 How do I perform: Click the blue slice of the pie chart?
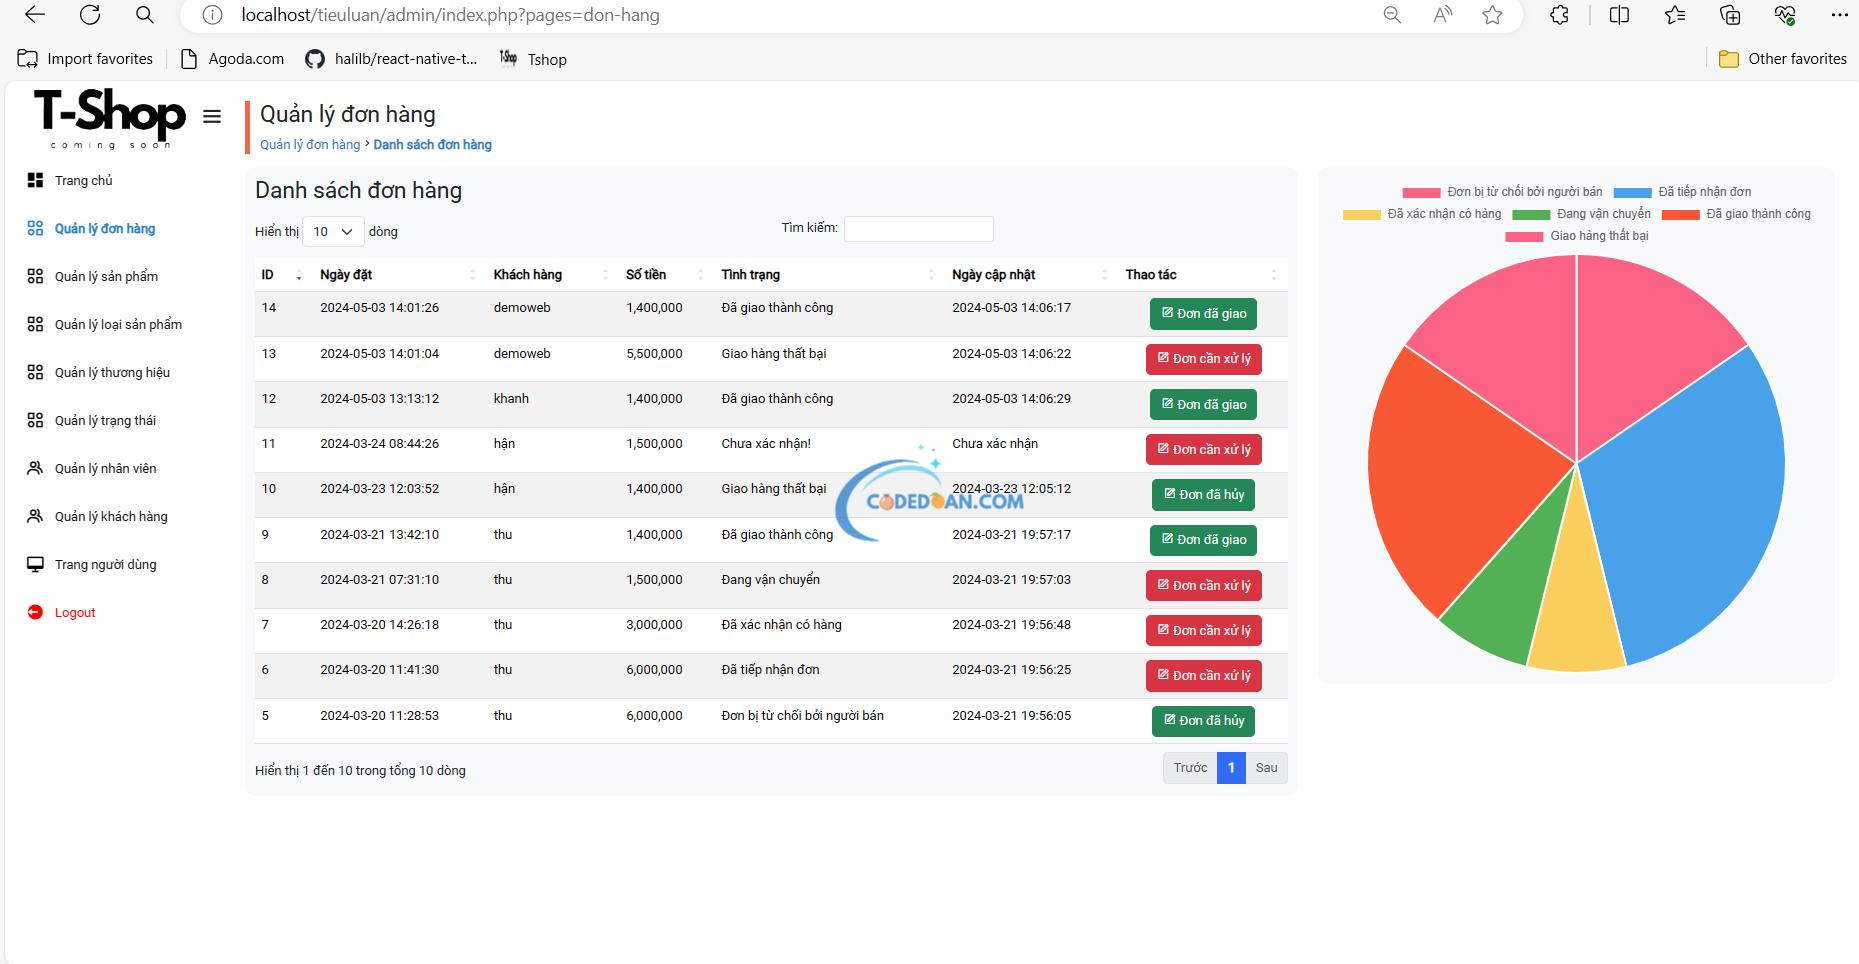pos(1690,500)
